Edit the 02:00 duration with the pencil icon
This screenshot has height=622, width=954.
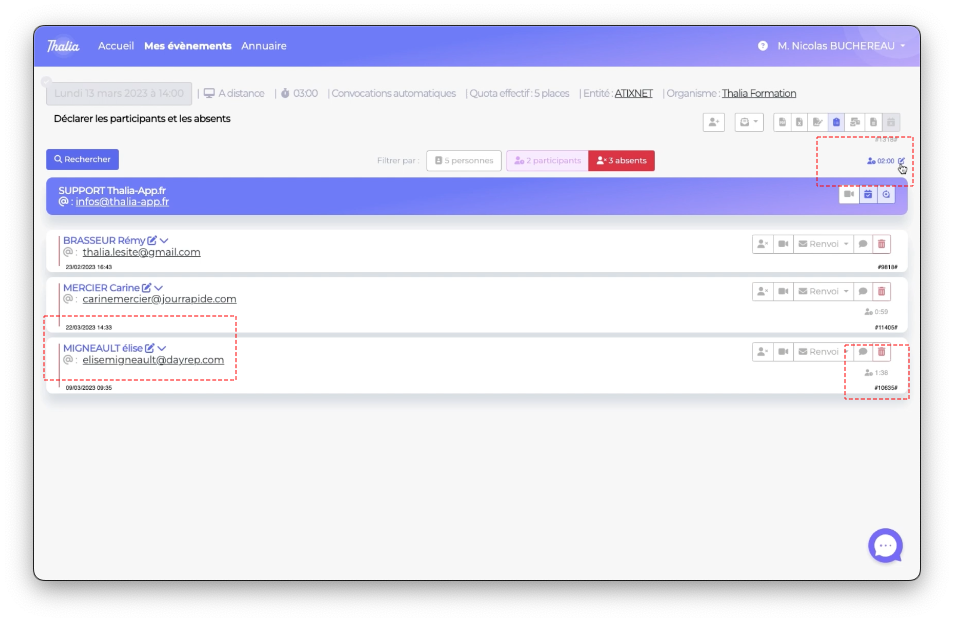click(x=901, y=160)
